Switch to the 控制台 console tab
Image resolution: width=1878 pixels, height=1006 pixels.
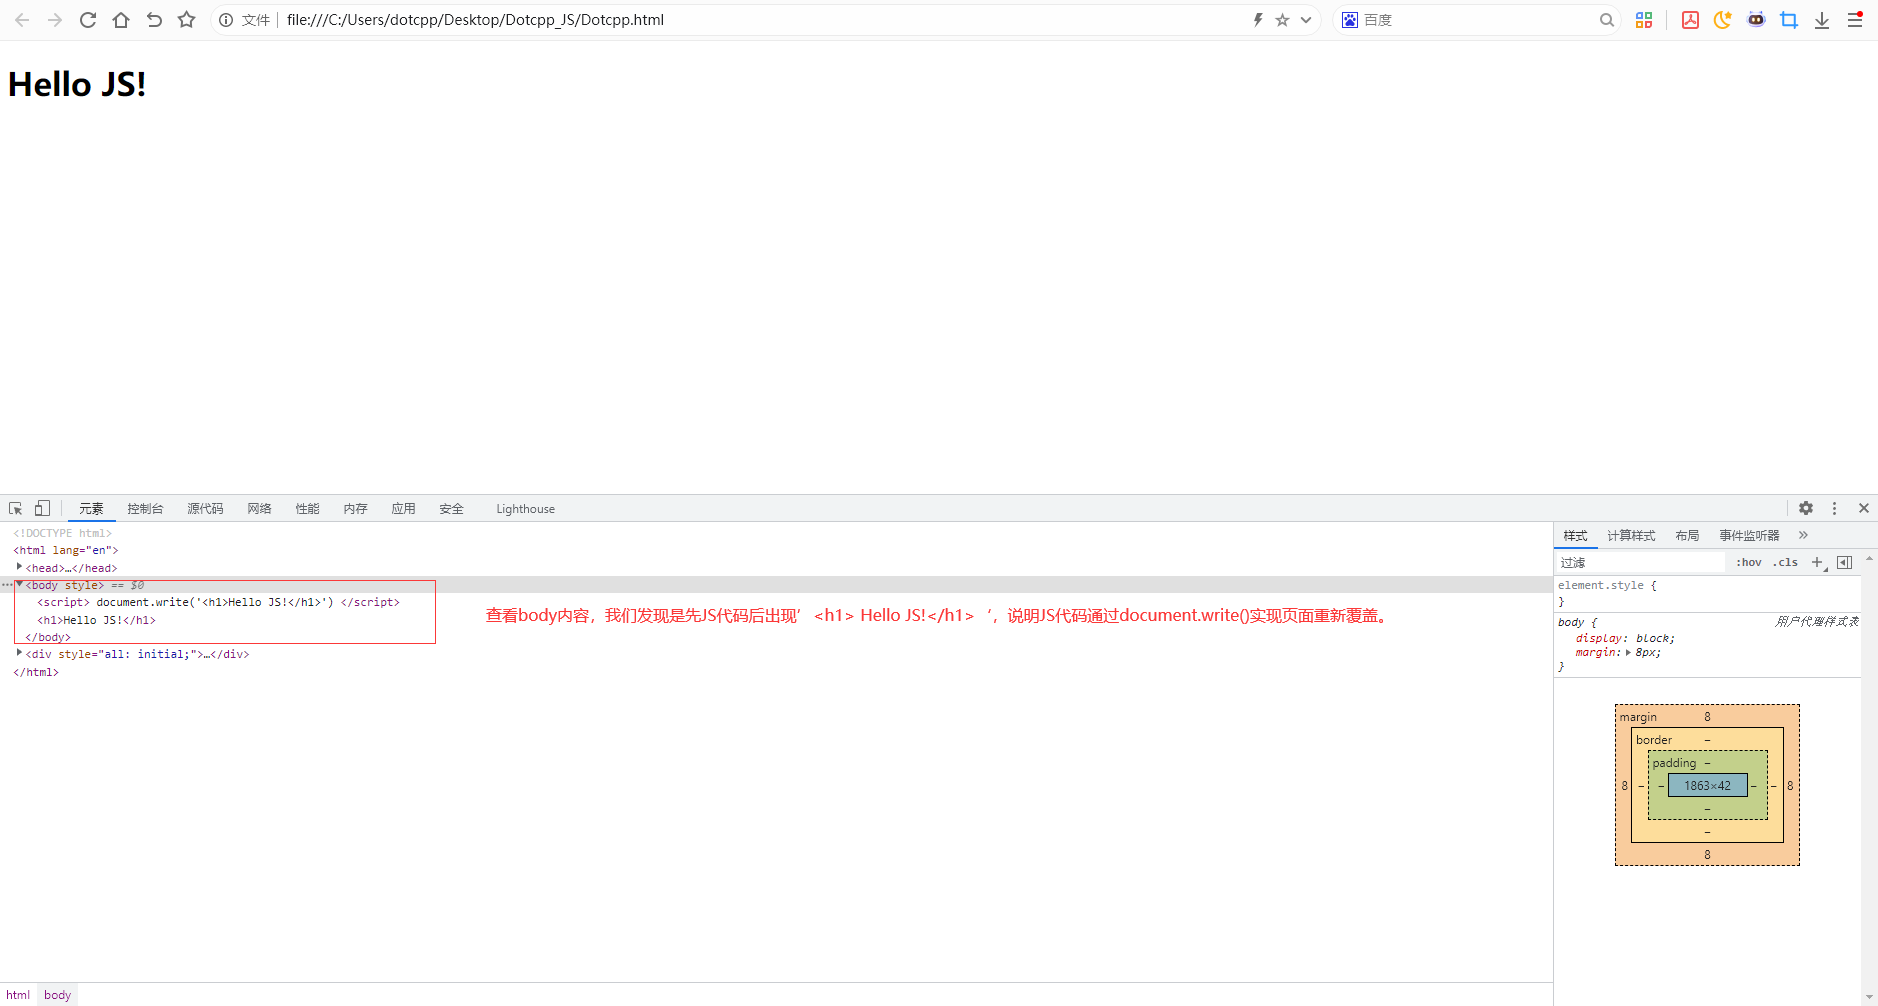pos(146,508)
